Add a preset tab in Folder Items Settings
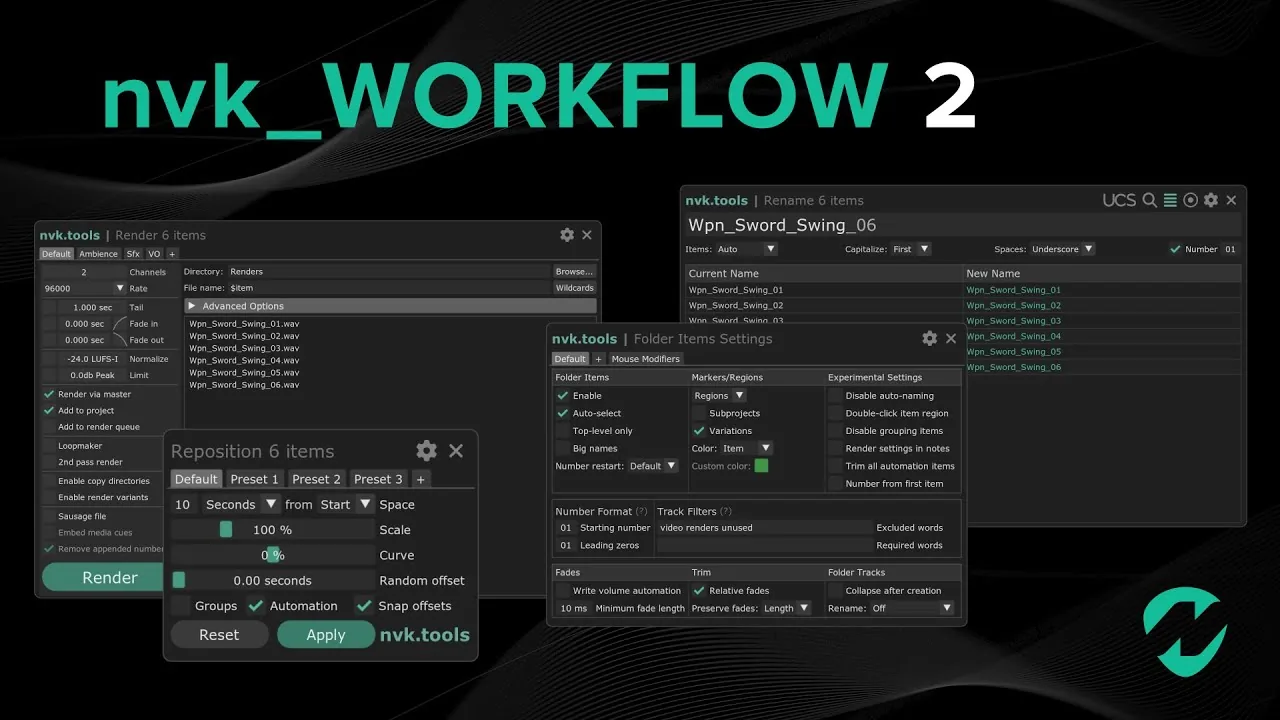1280x720 pixels. coord(598,359)
